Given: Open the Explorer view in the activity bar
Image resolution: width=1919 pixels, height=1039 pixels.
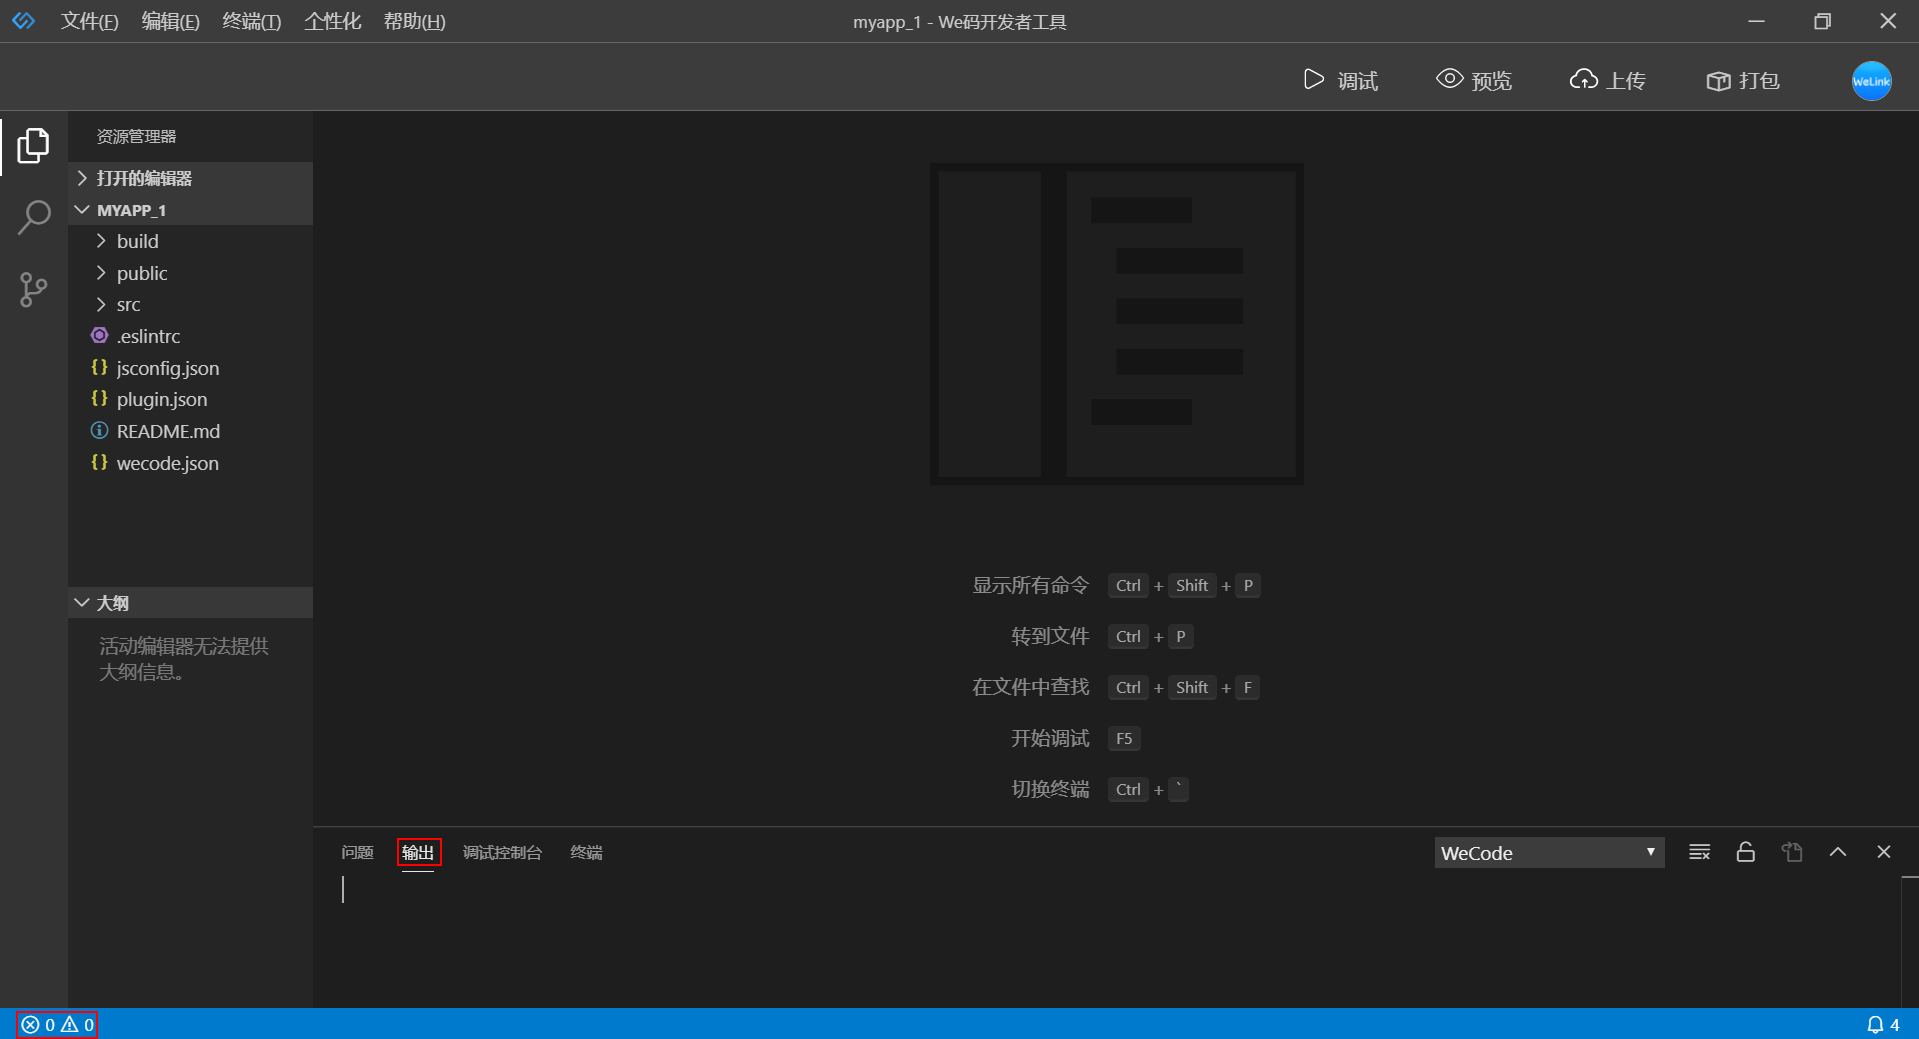Looking at the screenshot, I should [x=33, y=145].
